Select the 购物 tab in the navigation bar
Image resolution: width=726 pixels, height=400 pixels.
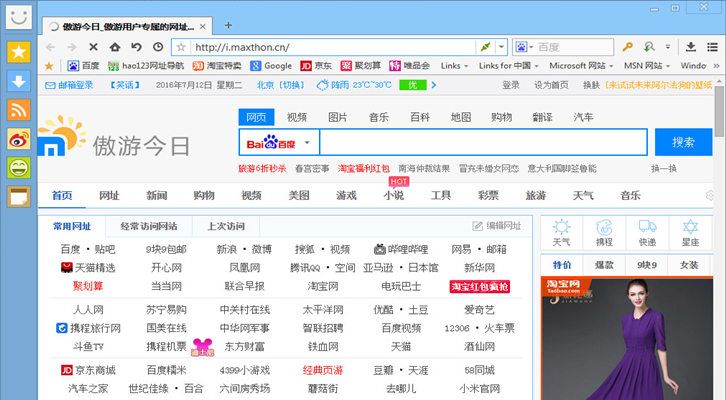coord(204,195)
